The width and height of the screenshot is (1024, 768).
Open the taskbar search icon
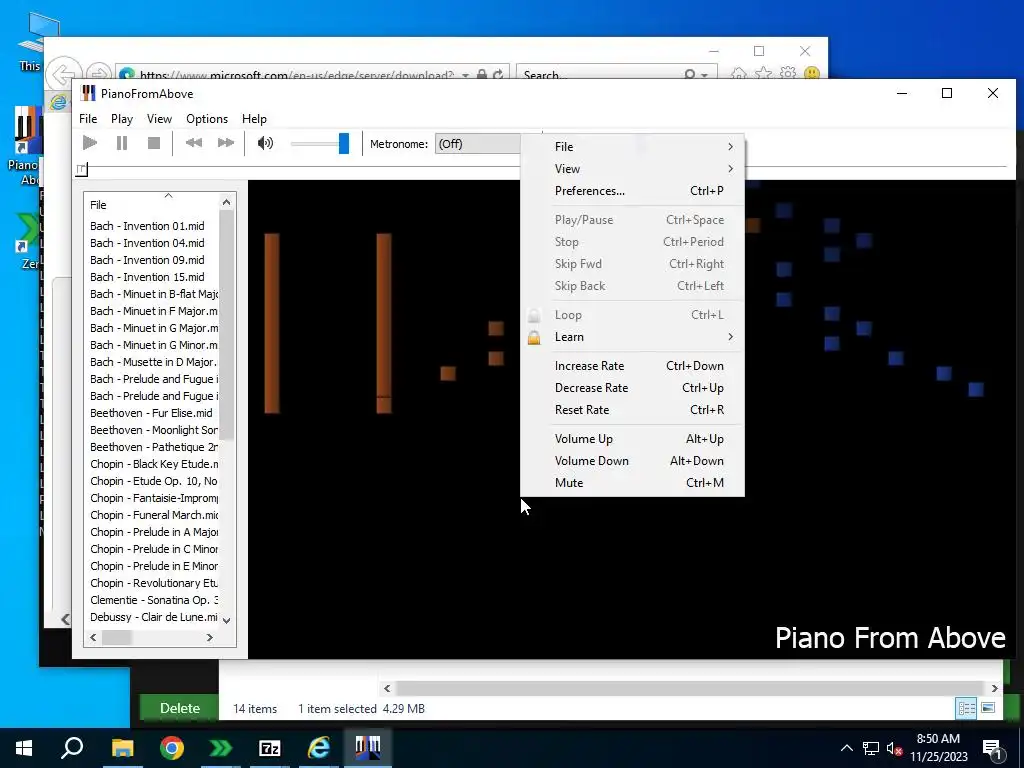pos(72,748)
